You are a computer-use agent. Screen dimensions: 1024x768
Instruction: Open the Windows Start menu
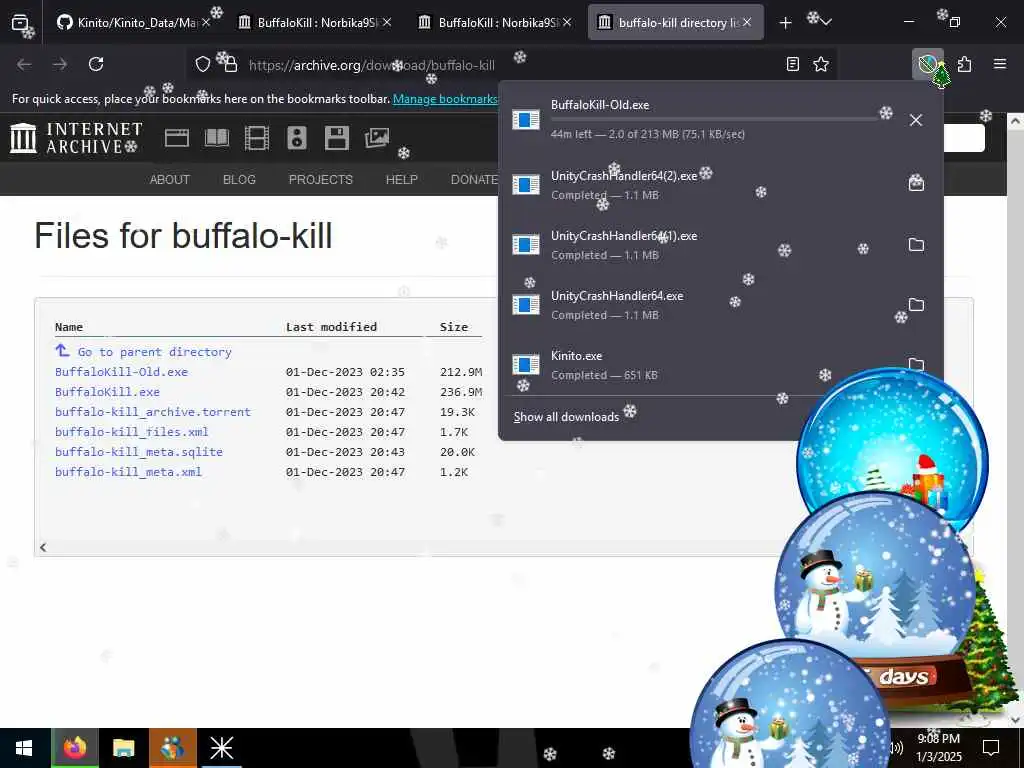[24, 748]
